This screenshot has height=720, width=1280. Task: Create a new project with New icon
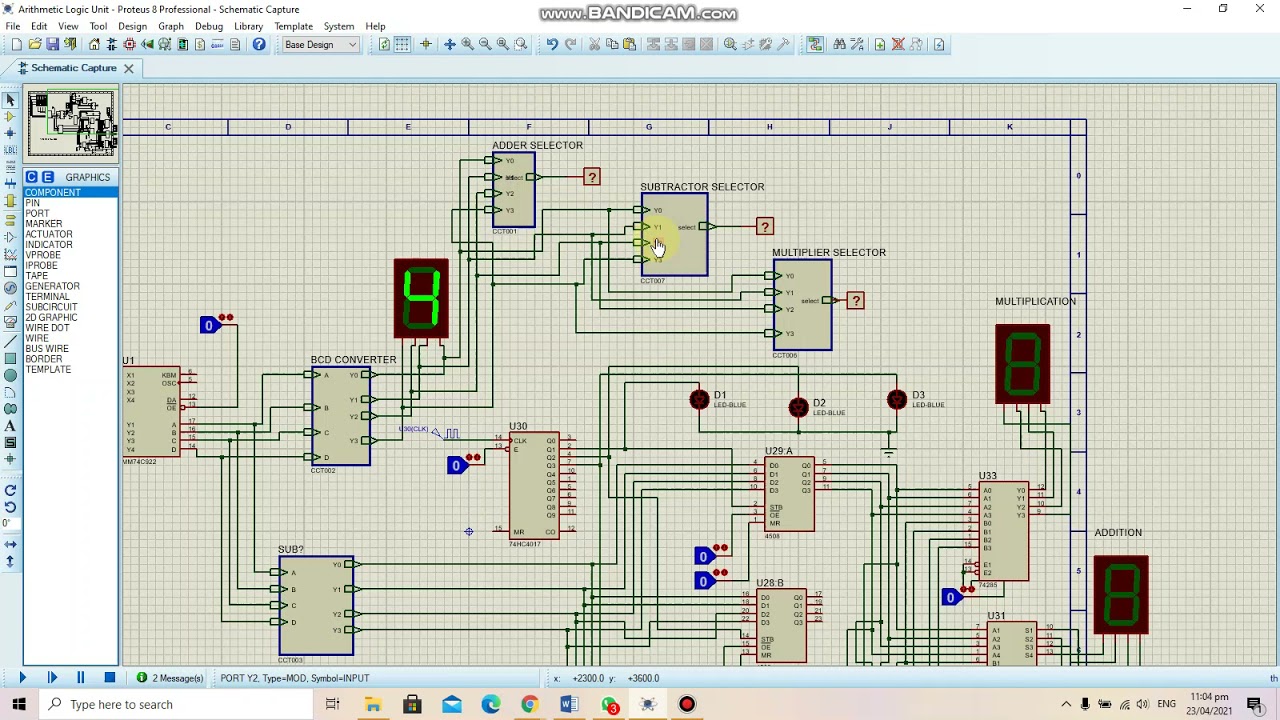16,44
